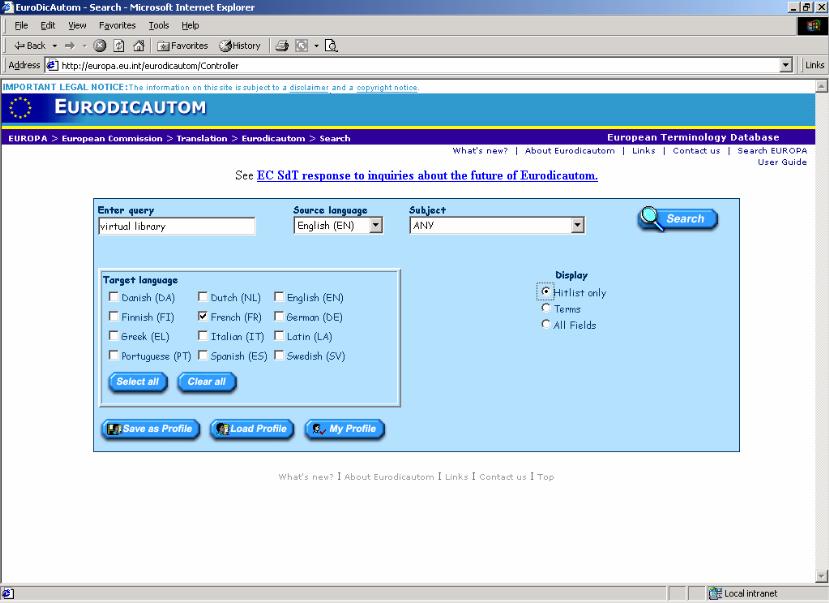Click the European Commission breadcrumb link
The image size is (829, 603).
click(112, 138)
